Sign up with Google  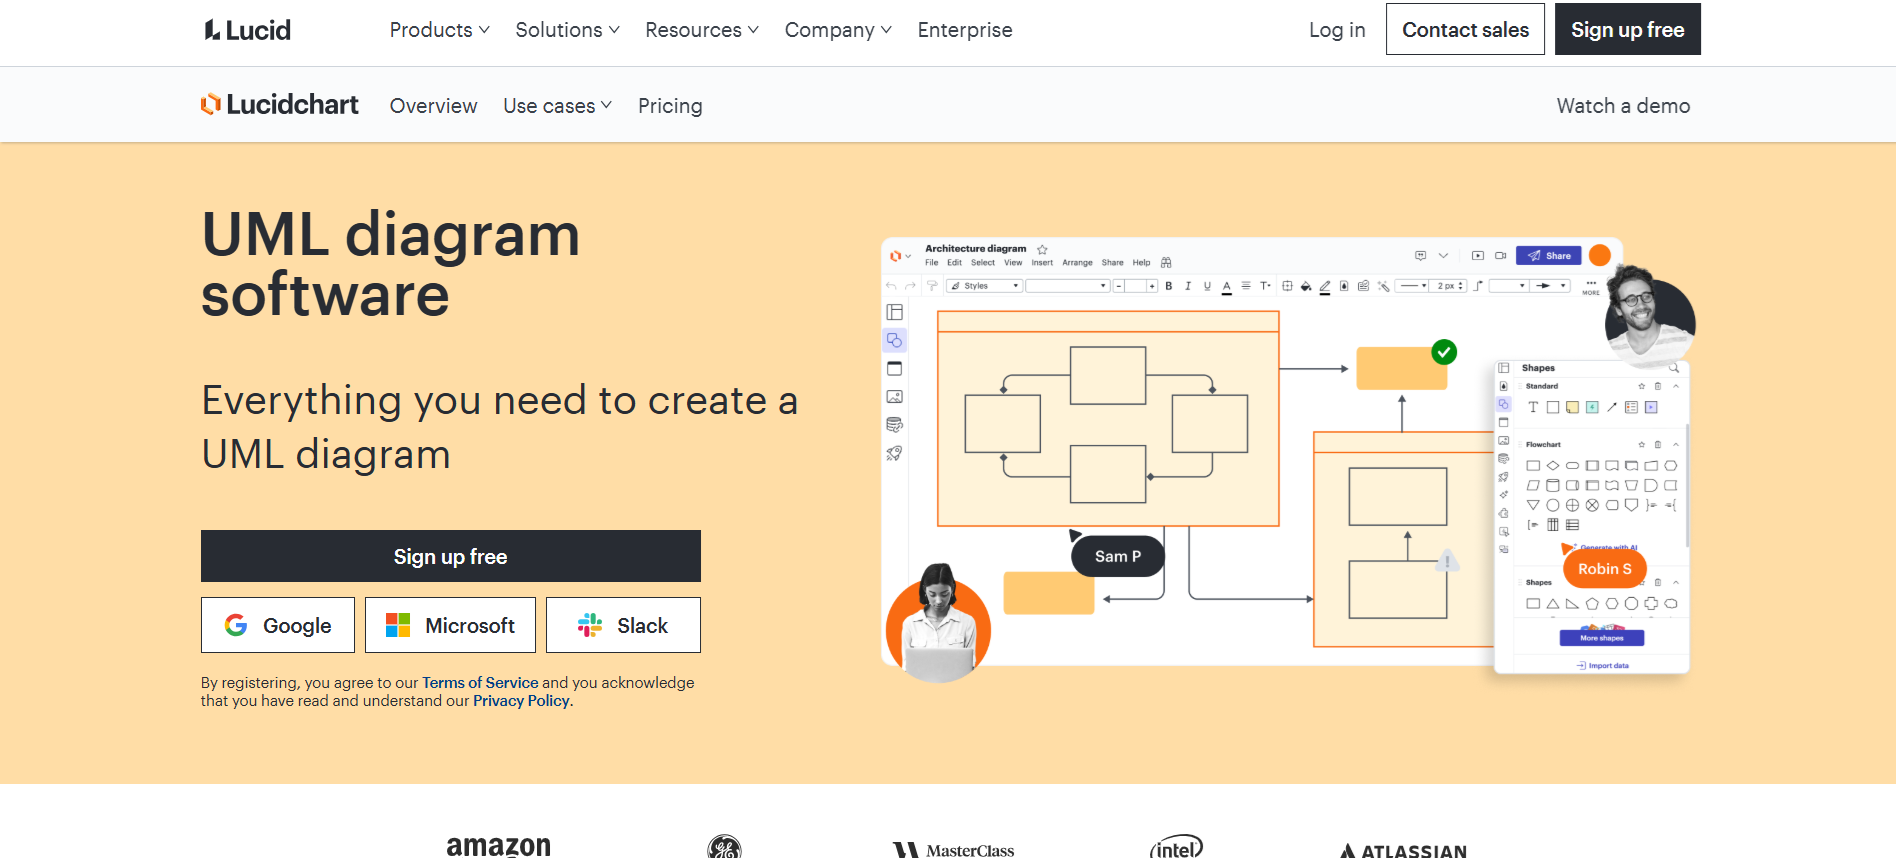[278, 625]
